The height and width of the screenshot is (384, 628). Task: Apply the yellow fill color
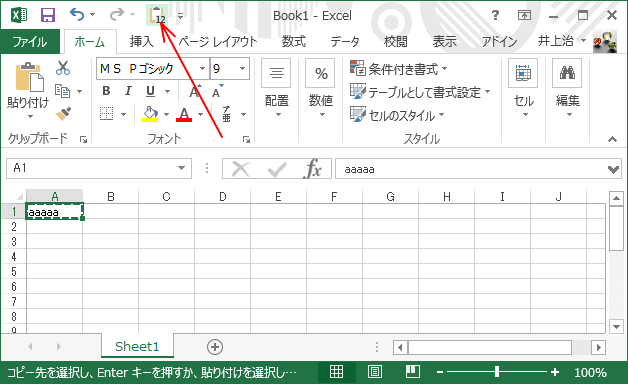tap(150, 114)
